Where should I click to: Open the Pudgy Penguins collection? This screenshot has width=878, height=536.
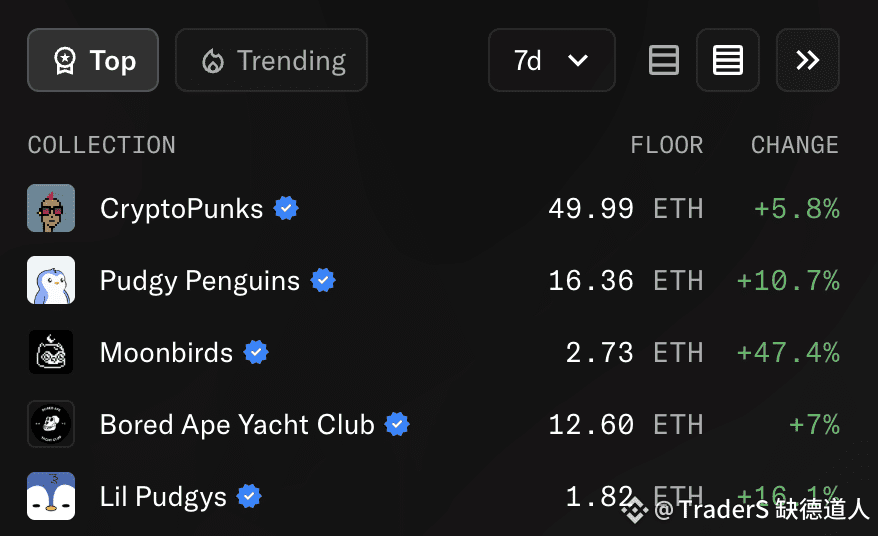(200, 281)
